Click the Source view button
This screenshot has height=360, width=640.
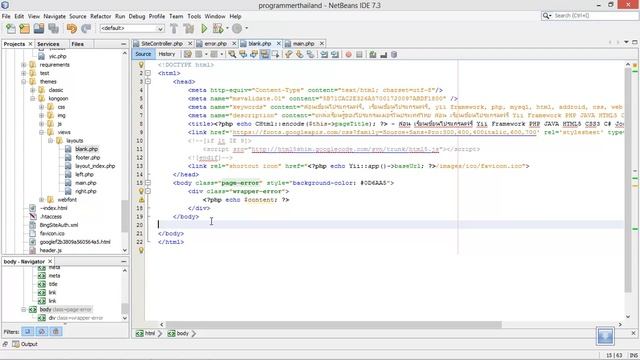143,54
